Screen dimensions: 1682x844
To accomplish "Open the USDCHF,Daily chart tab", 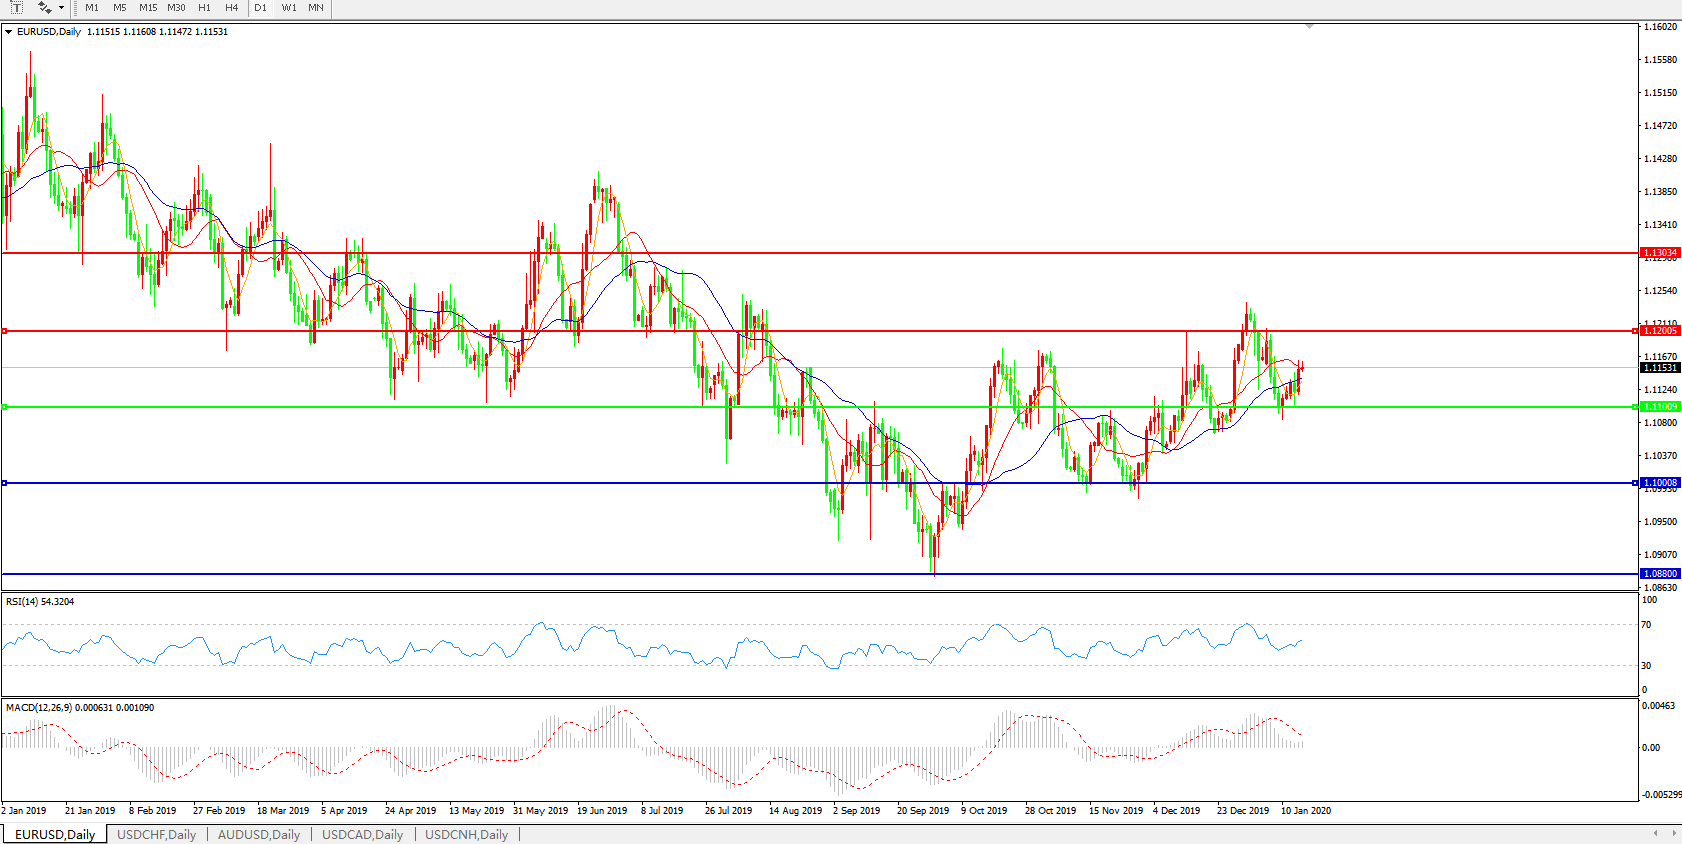I will tap(156, 834).
